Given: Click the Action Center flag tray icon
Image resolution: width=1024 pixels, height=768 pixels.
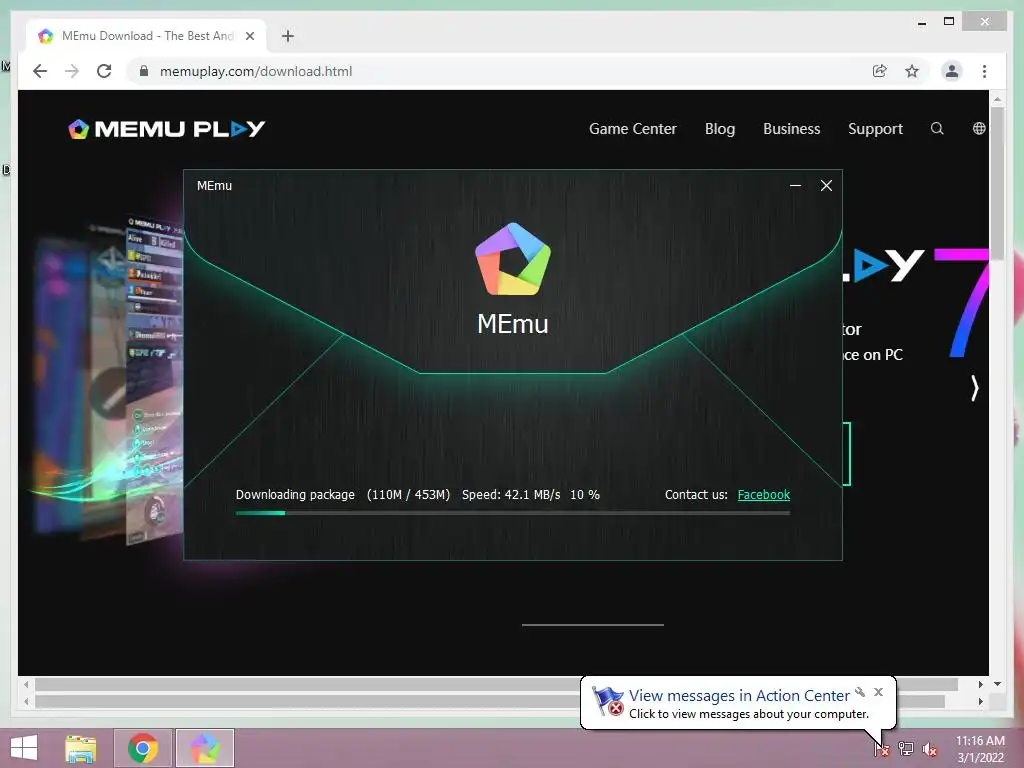Looking at the screenshot, I should pos(882,748).
